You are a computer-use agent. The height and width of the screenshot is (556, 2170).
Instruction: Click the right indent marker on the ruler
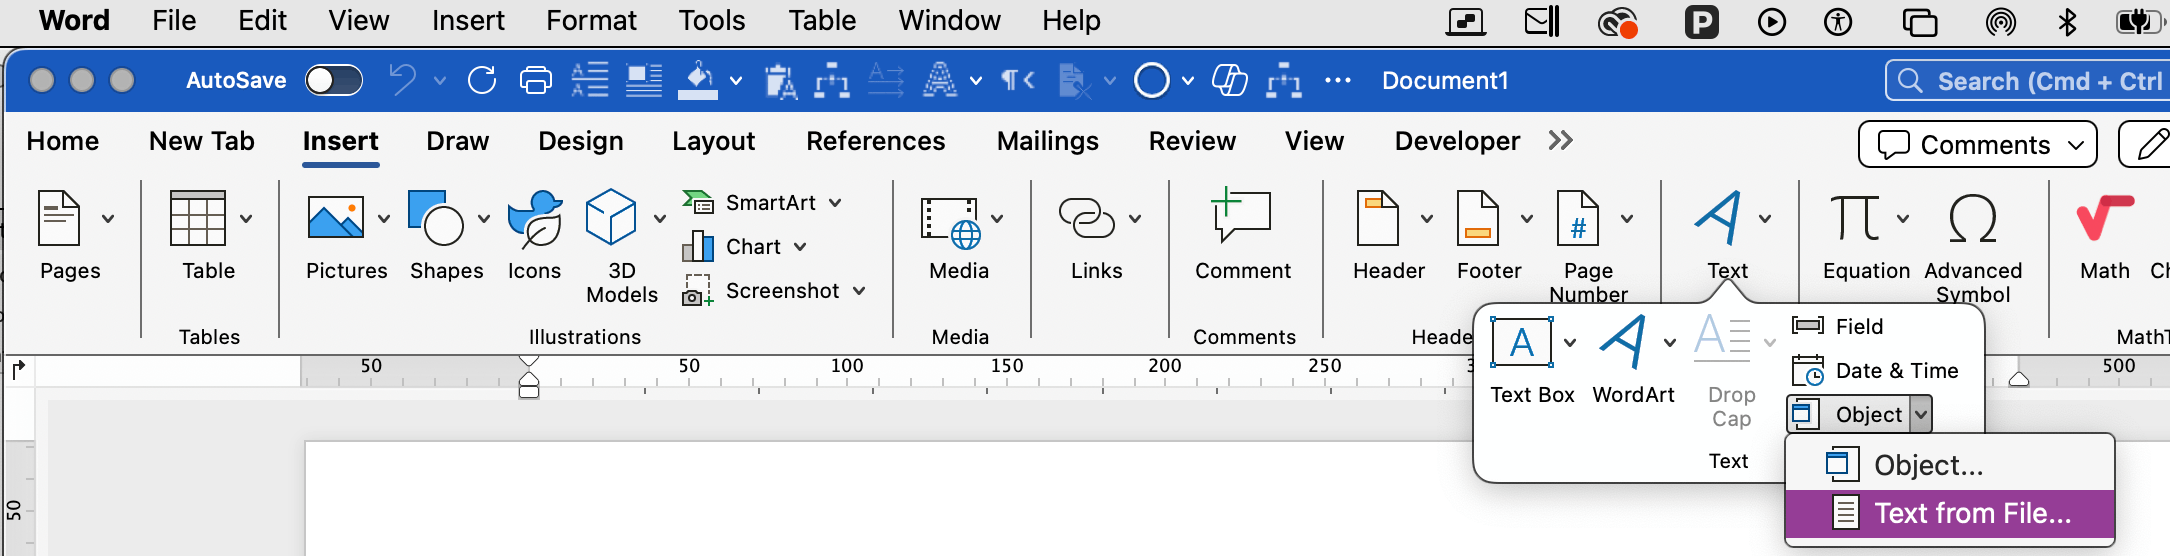click(2019, 378)
